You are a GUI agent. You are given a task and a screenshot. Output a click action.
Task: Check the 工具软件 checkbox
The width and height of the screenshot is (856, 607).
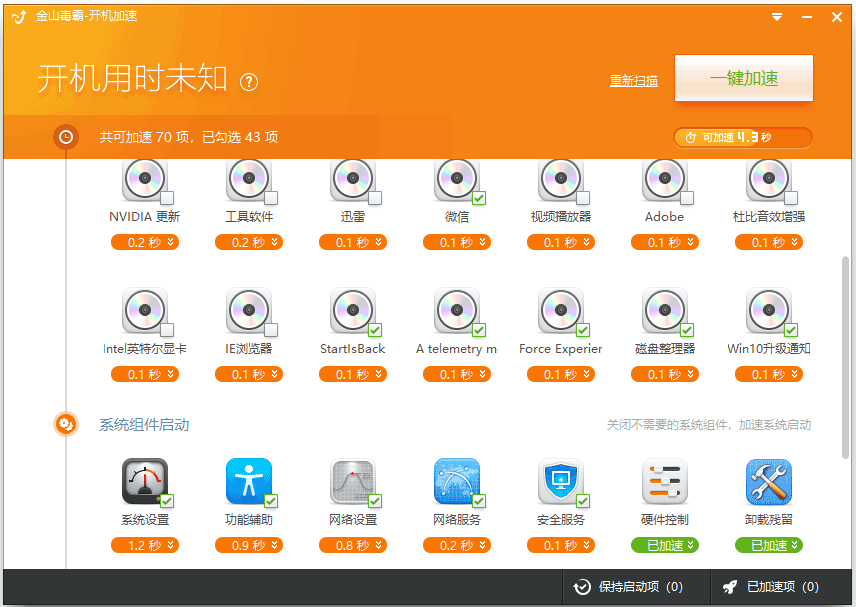[x=271, y=198]
